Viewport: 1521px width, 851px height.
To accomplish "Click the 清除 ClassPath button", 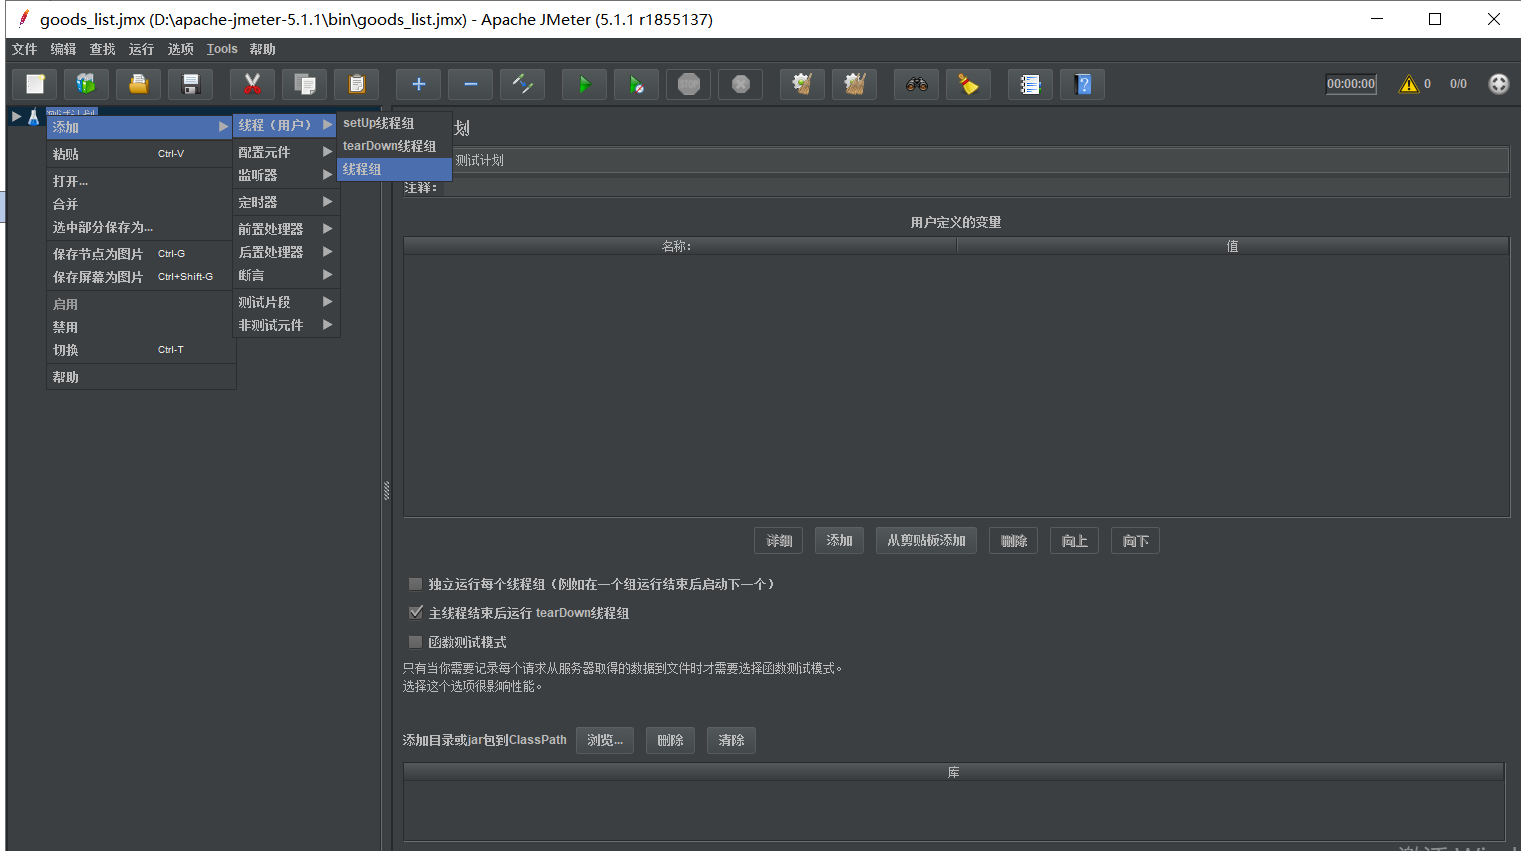I will pos(731,741).
